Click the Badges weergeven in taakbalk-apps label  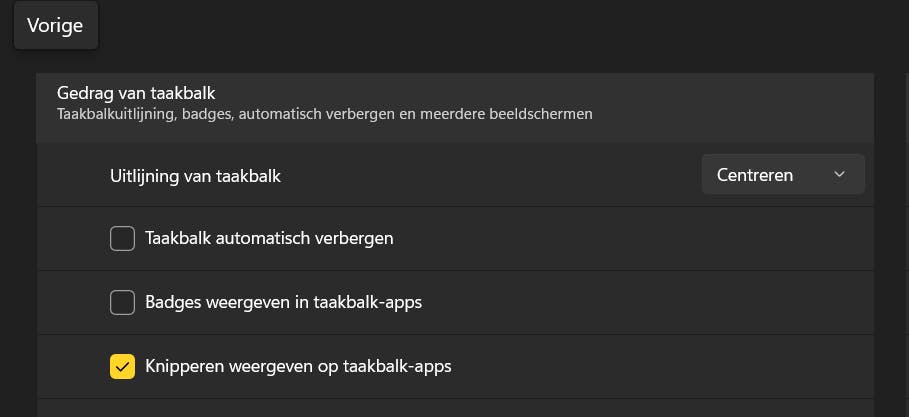pyautogui.click(x=283, y=302)
